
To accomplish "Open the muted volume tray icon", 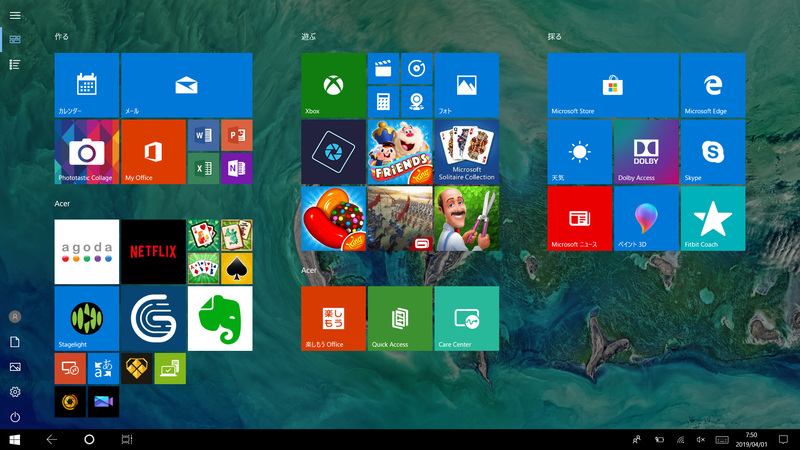I will [701, 440].
